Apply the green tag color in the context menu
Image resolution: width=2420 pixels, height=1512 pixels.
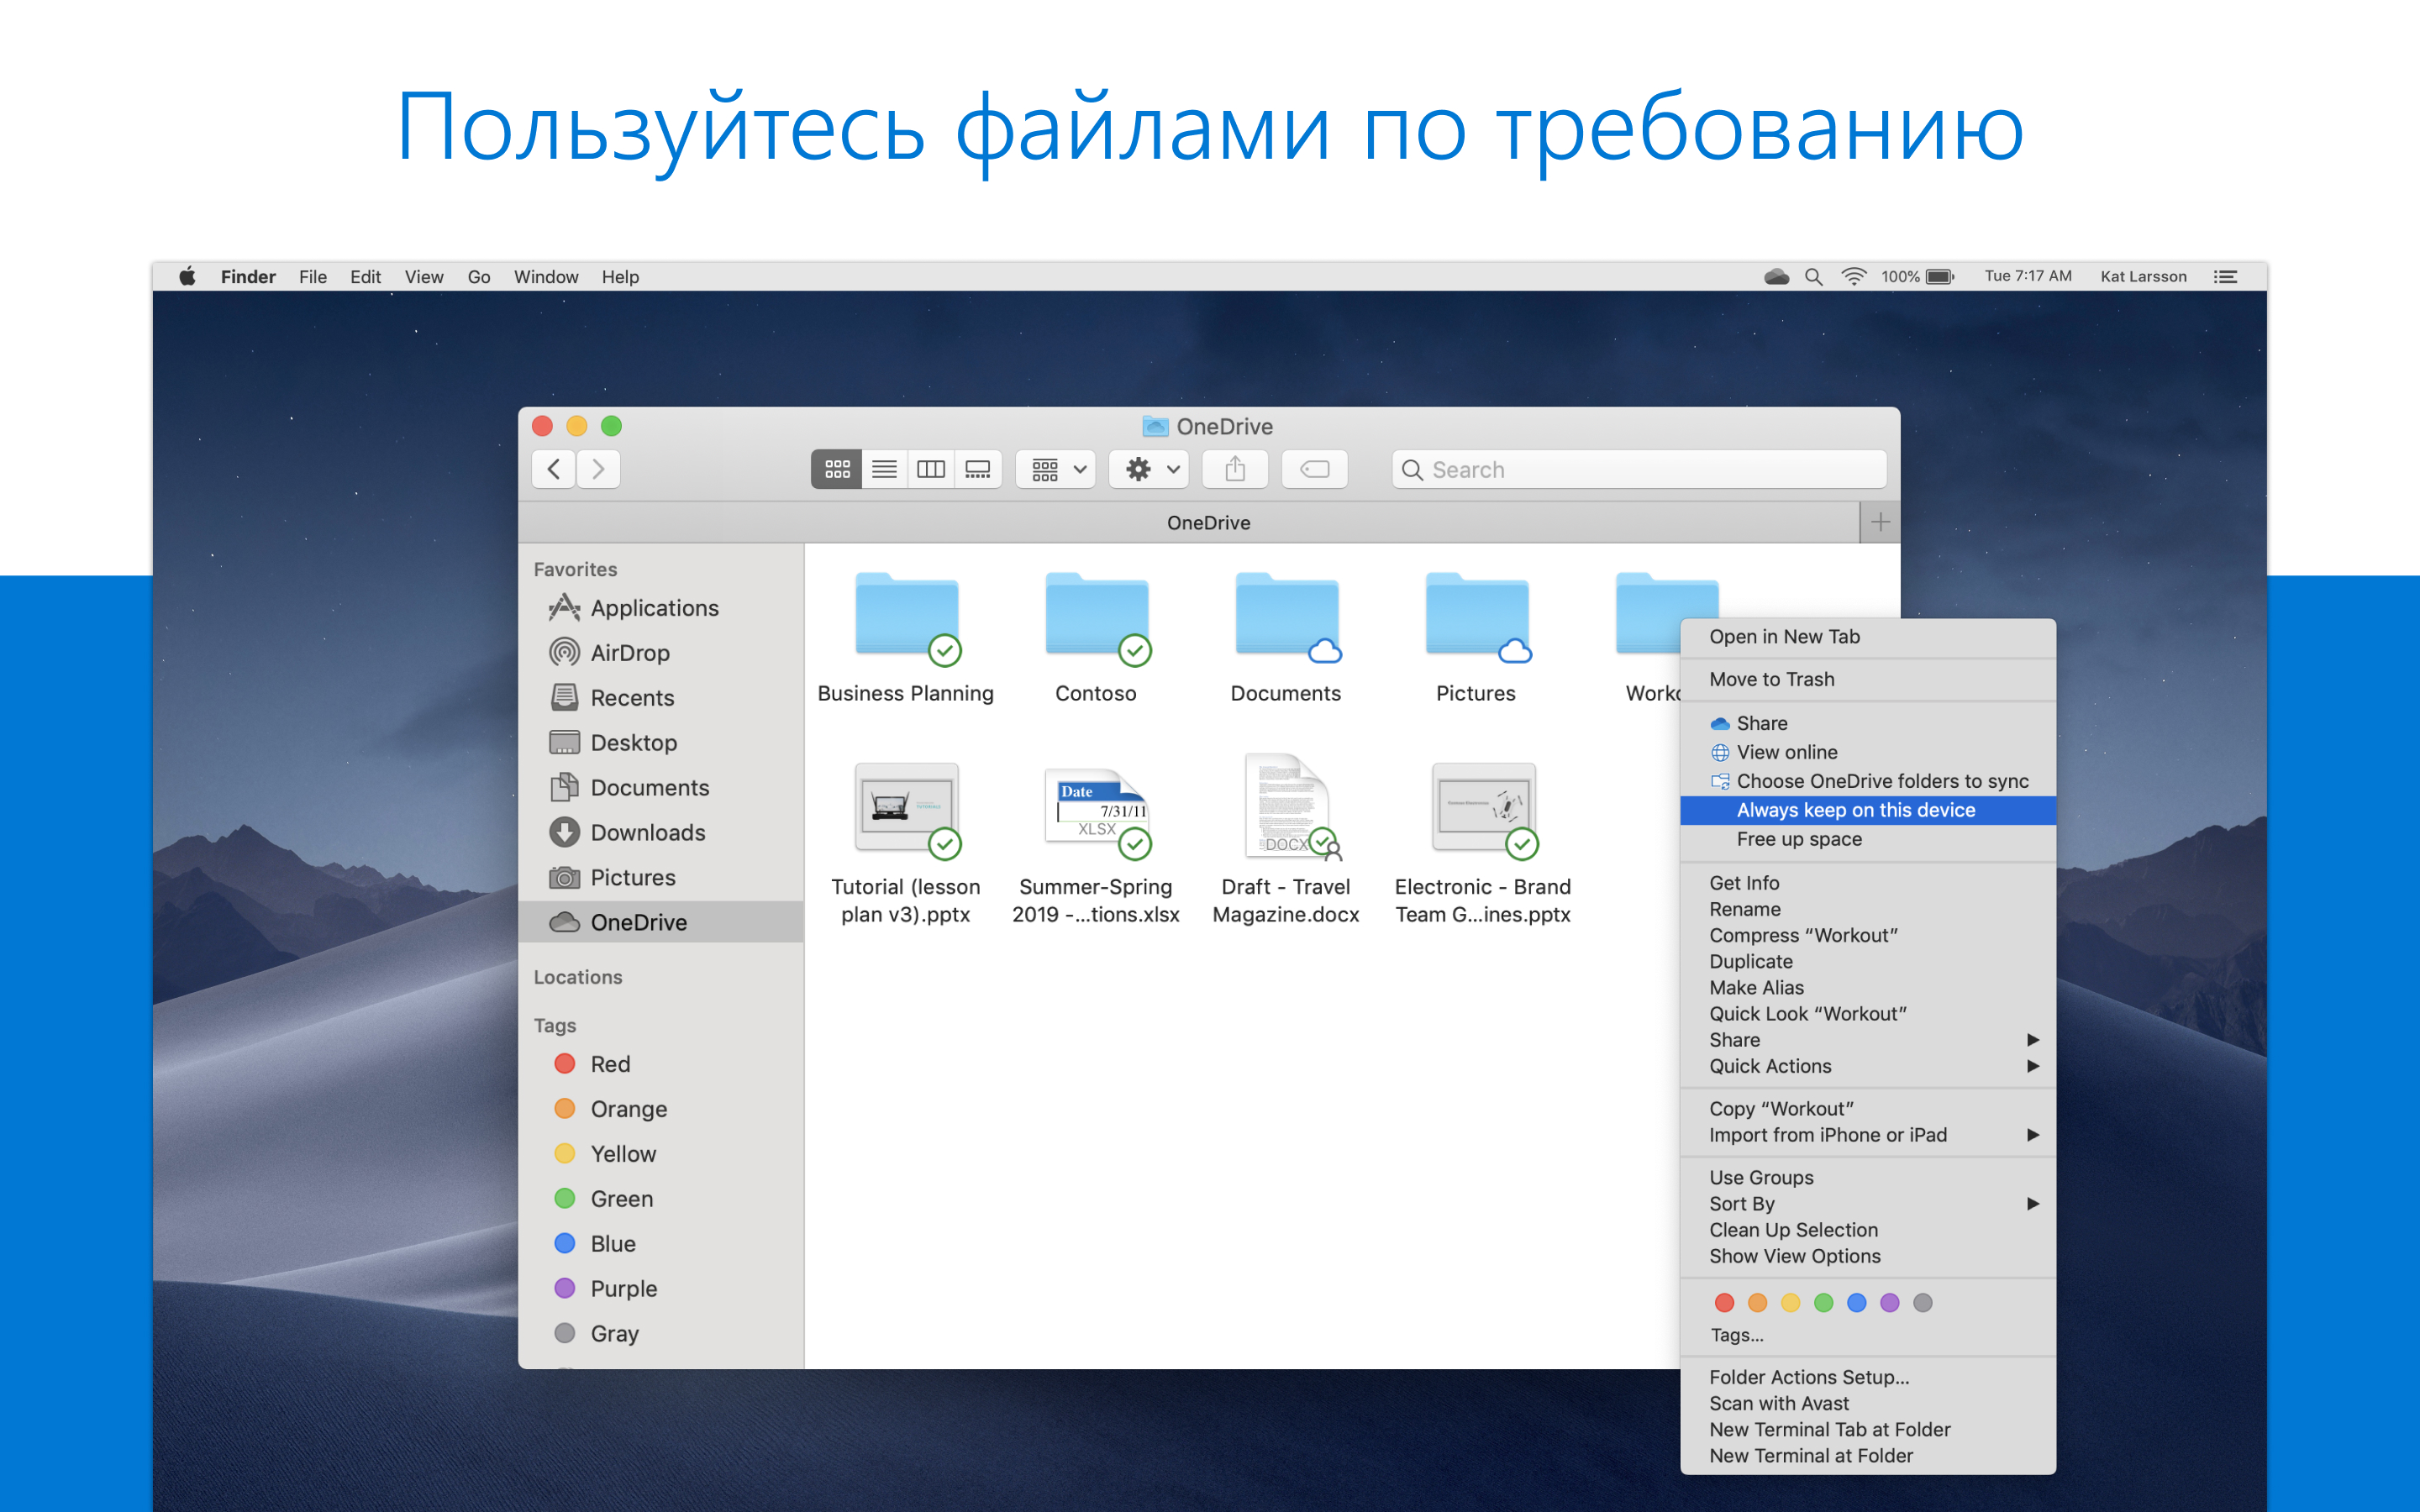tap(1823, 1302)
